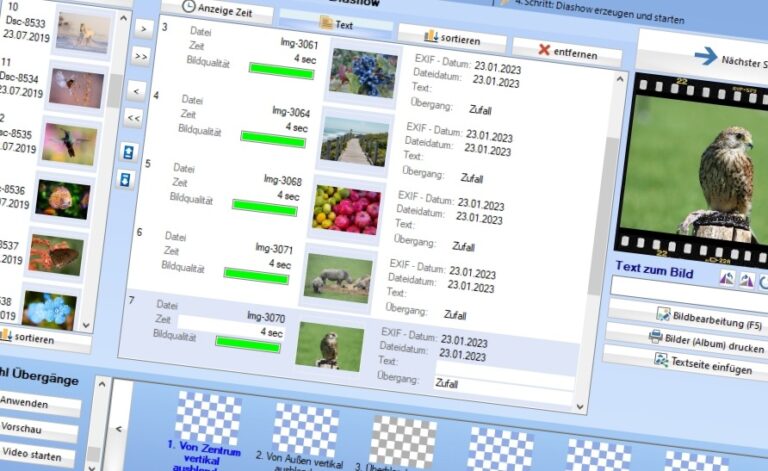
Task: Select the hummingbird thumbnail Dsc-8535
Action: 70,144
